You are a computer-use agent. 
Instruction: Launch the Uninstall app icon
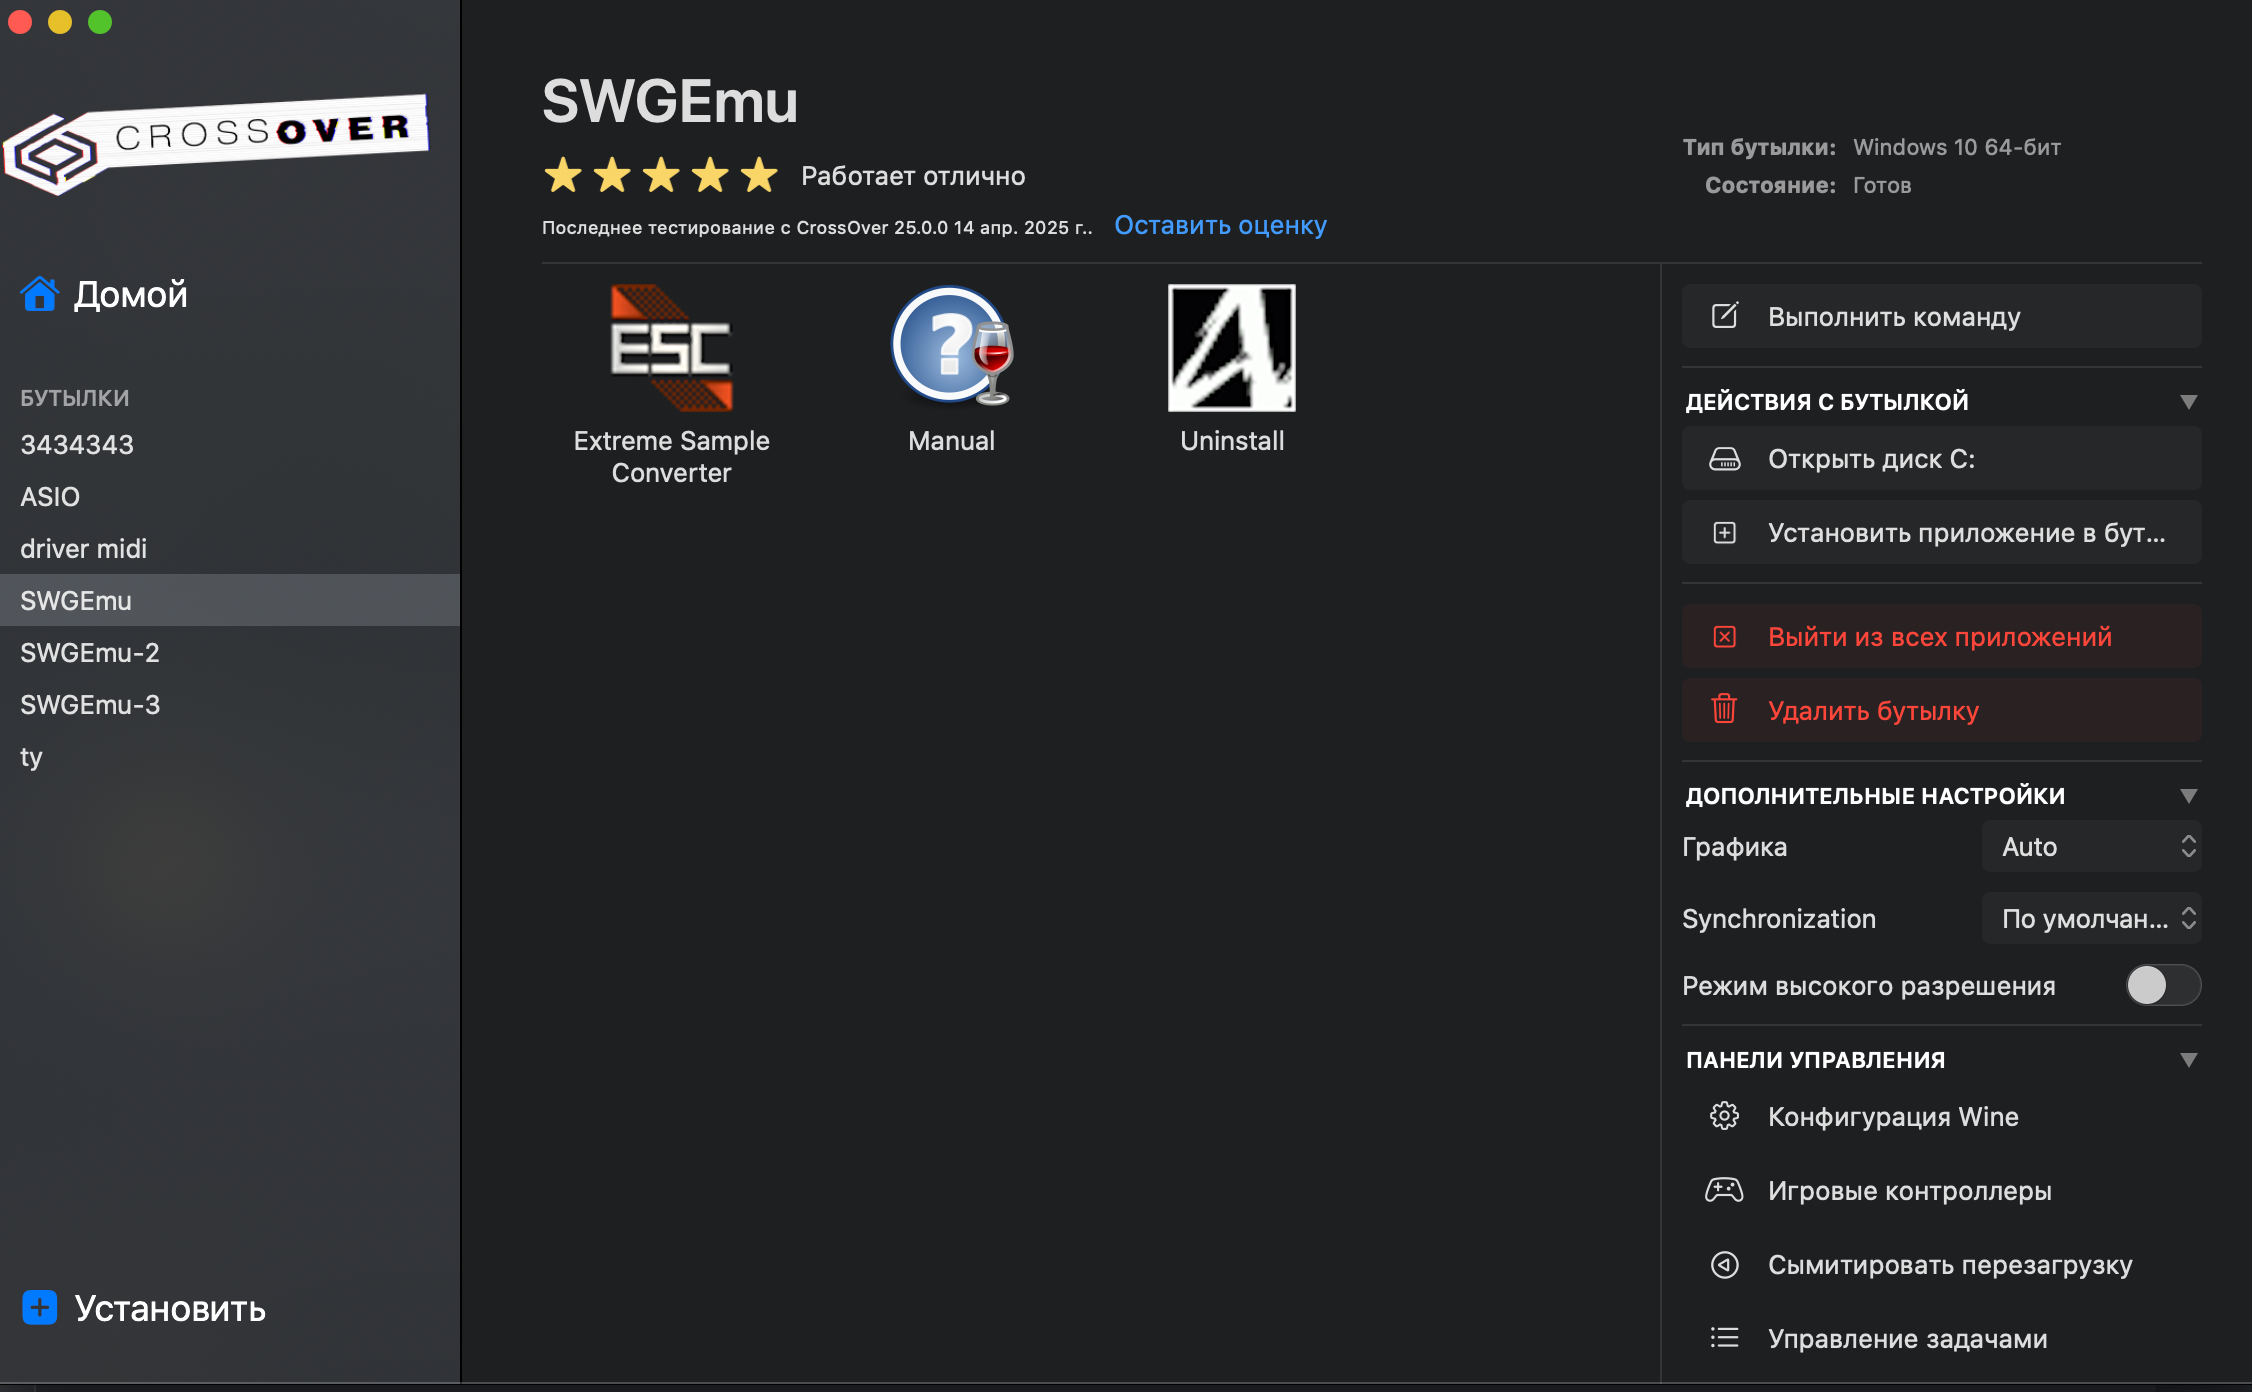point(1231,347)
